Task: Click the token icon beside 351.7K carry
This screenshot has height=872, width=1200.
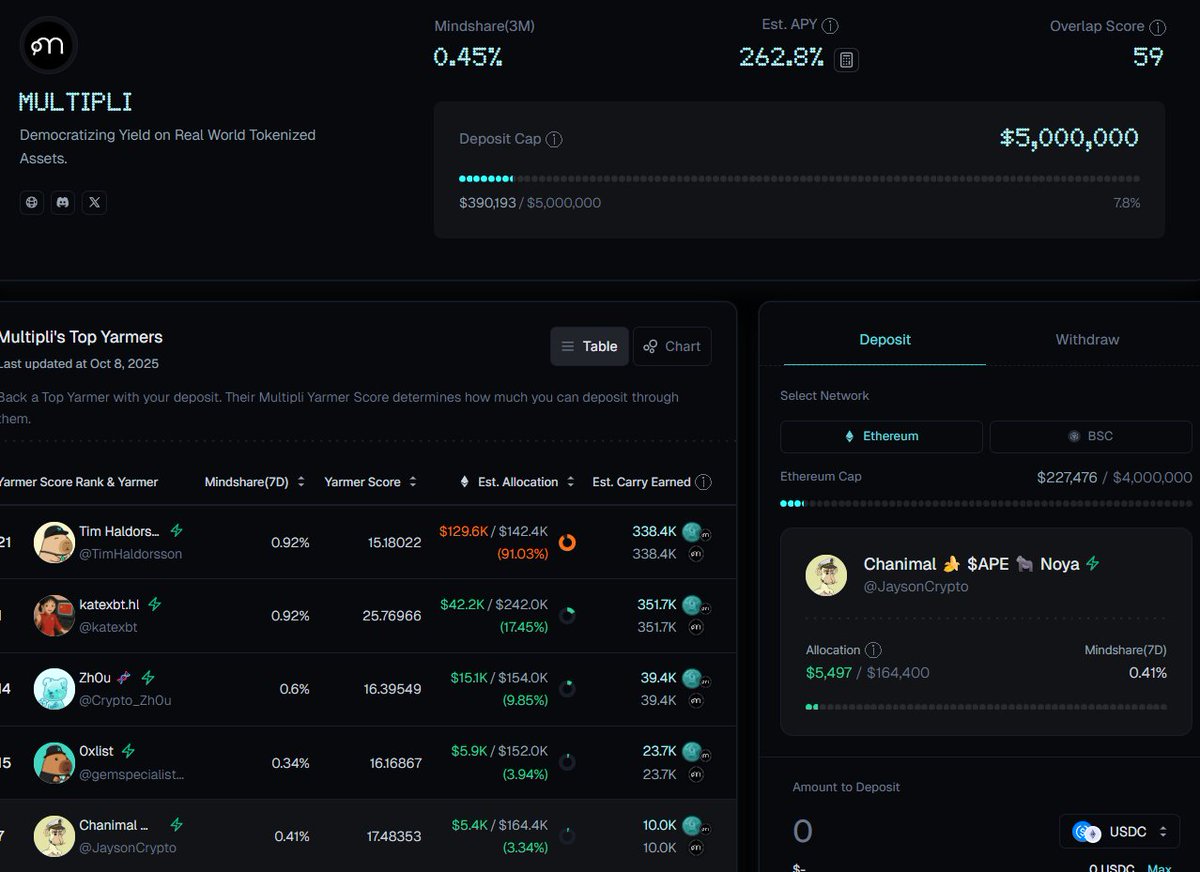Action: click(692, 605)
